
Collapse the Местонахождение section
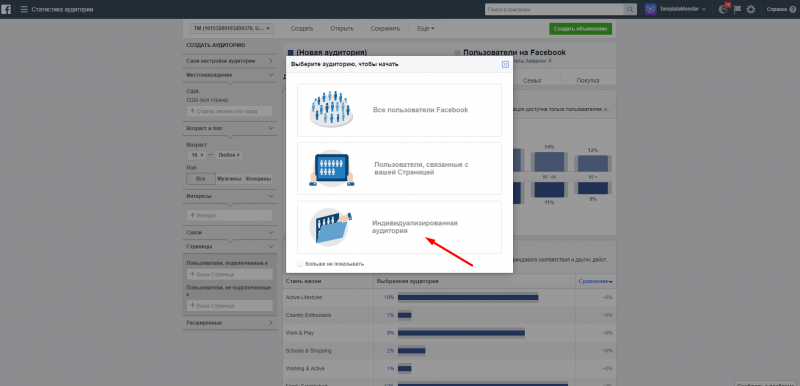[x=230, y=75]
